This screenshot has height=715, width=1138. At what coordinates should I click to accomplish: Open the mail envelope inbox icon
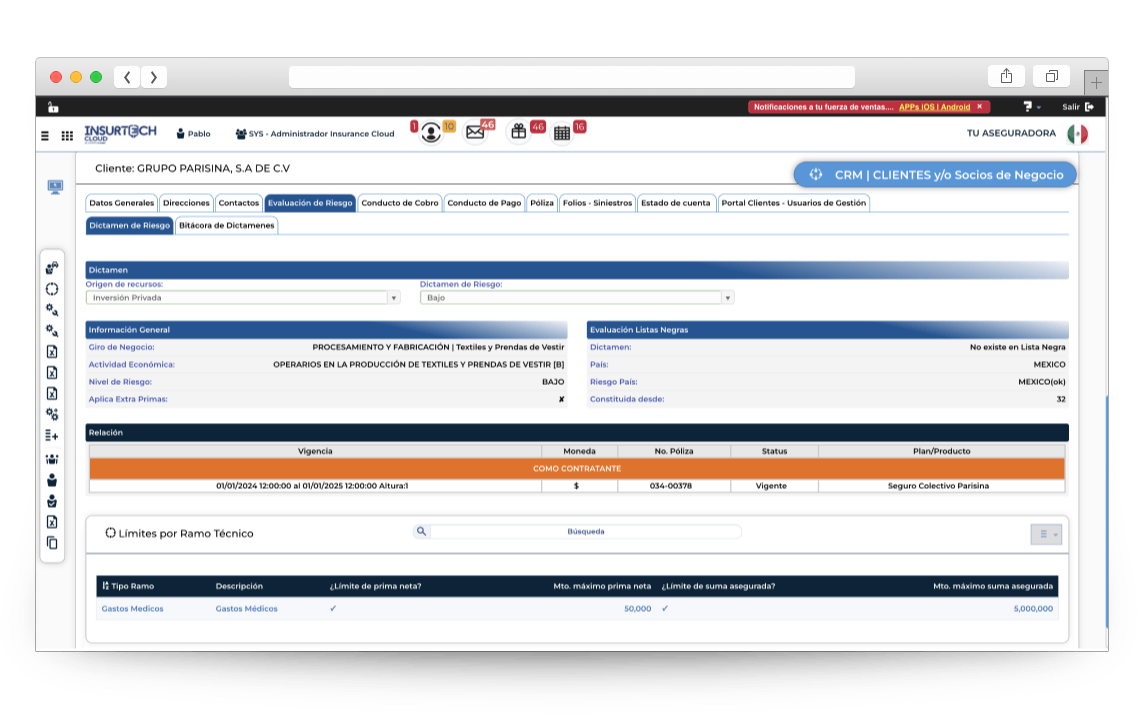(475, 132)
